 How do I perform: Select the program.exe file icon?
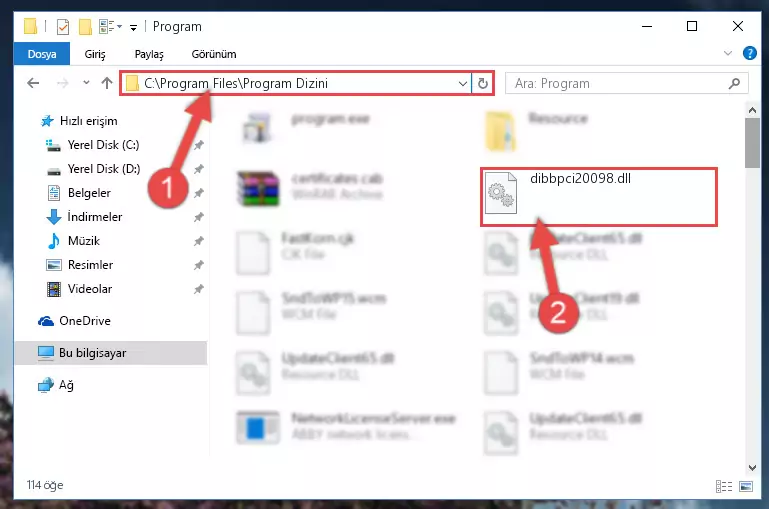coord(257,127)
